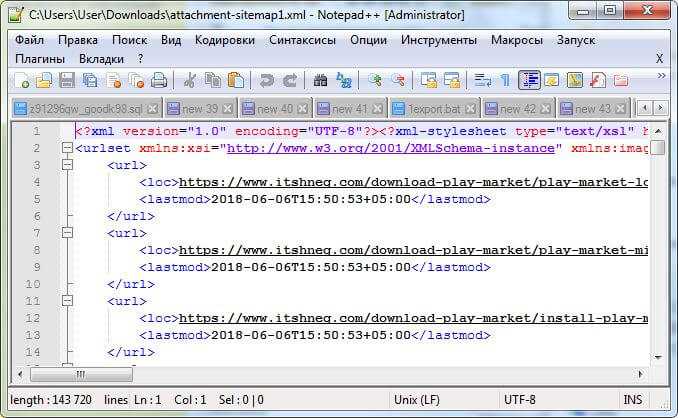Collapse the urlset fold on line 2
678x418 pixels.
[x=67, y=148]
